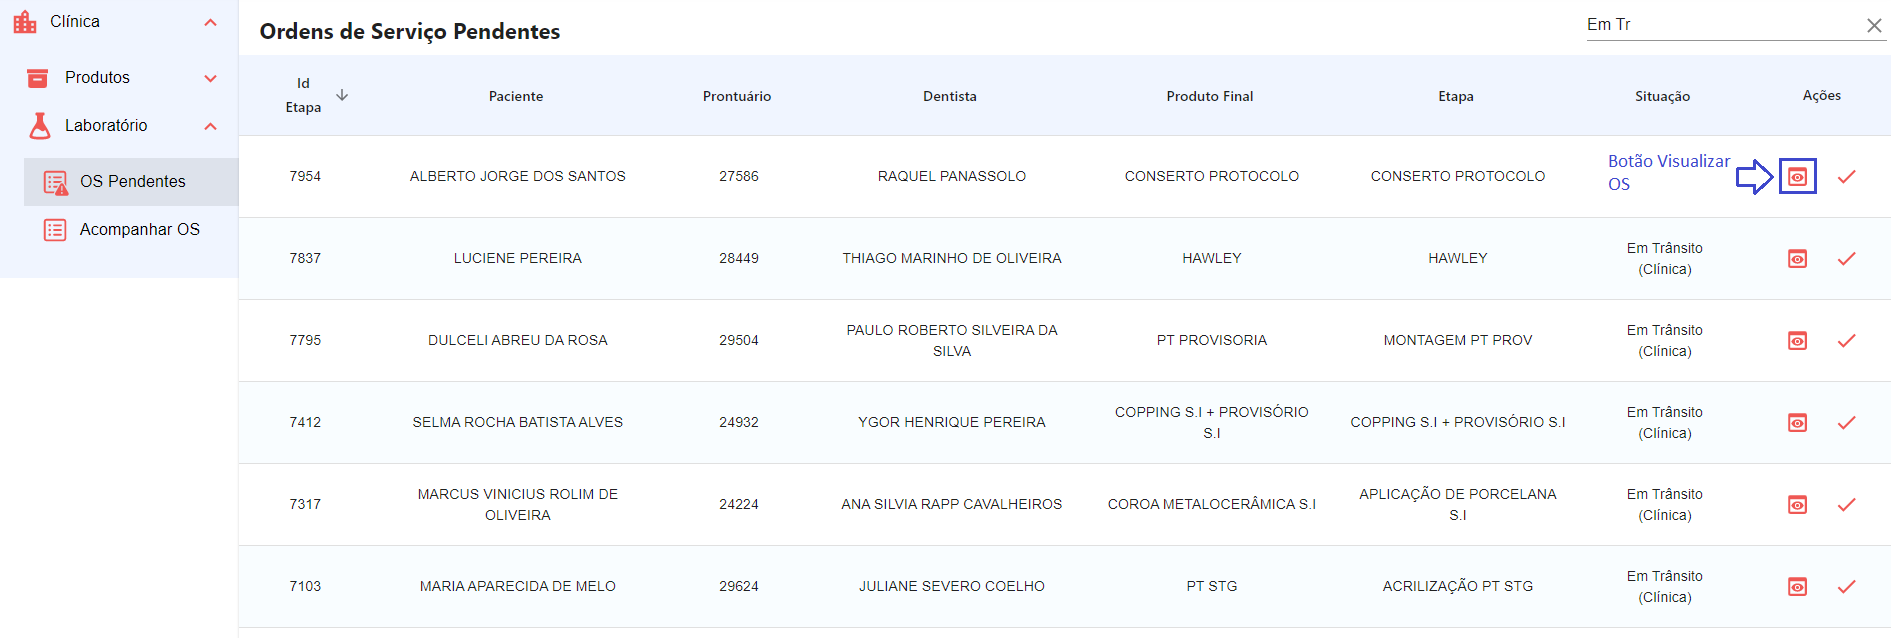1891x638 pixels.
Task: Click checkmark for Luciene Pereira row
Action: click(x=1846, y=259)
